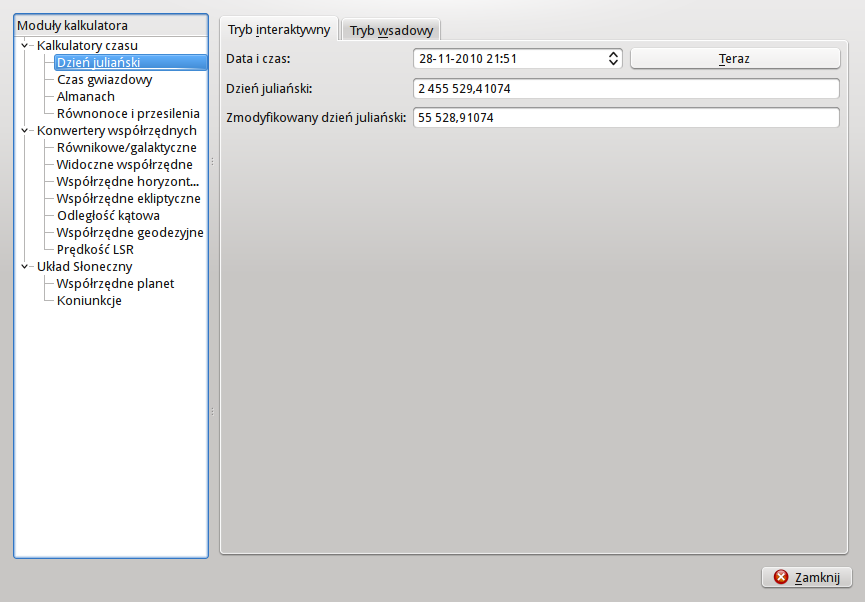
Task: Click the Data i czas field
Action: coord(508,59)
